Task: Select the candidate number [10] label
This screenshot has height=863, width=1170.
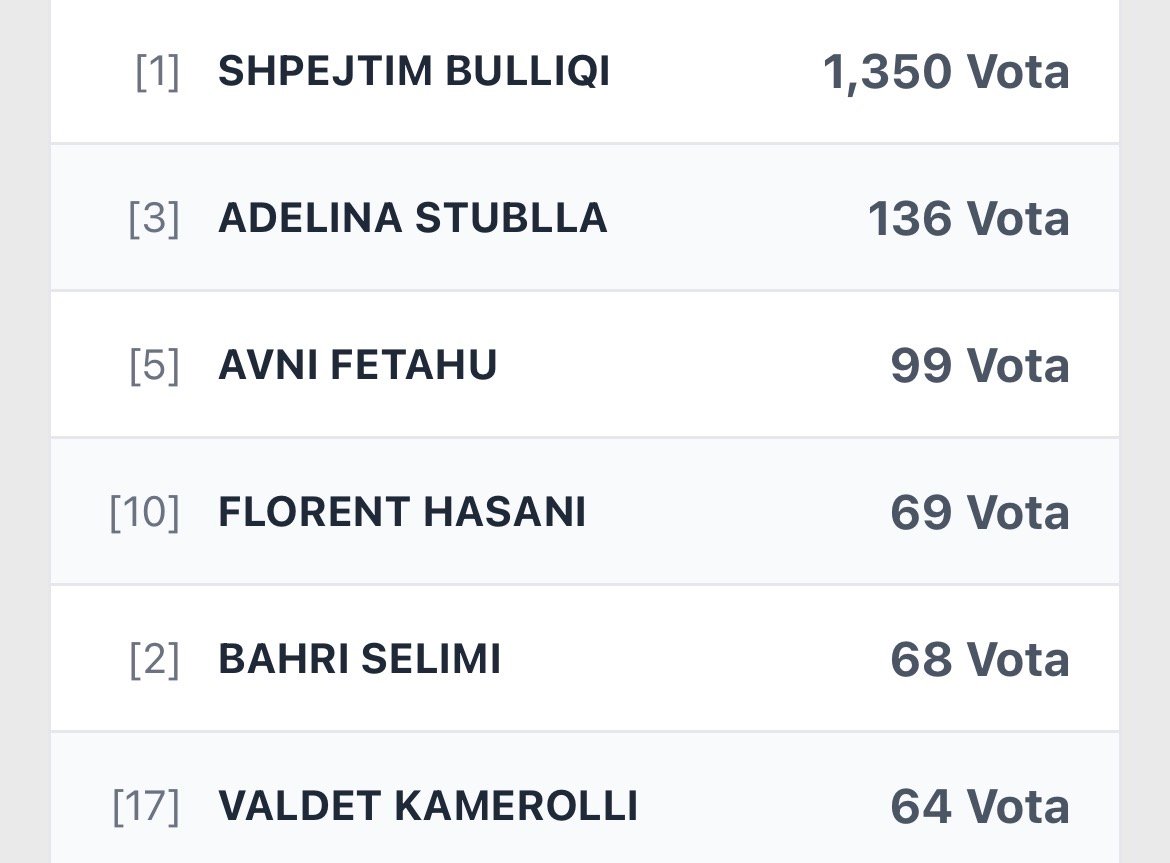Action: click(x=145, y=514)
